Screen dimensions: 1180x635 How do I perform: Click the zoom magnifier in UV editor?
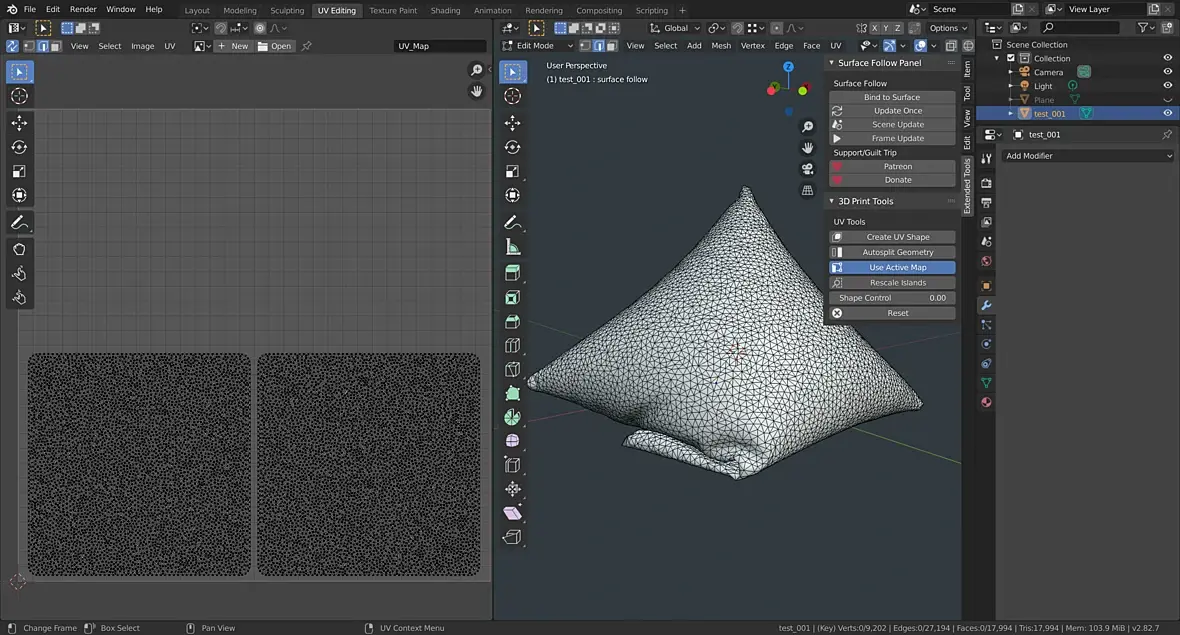click(477, 70)
